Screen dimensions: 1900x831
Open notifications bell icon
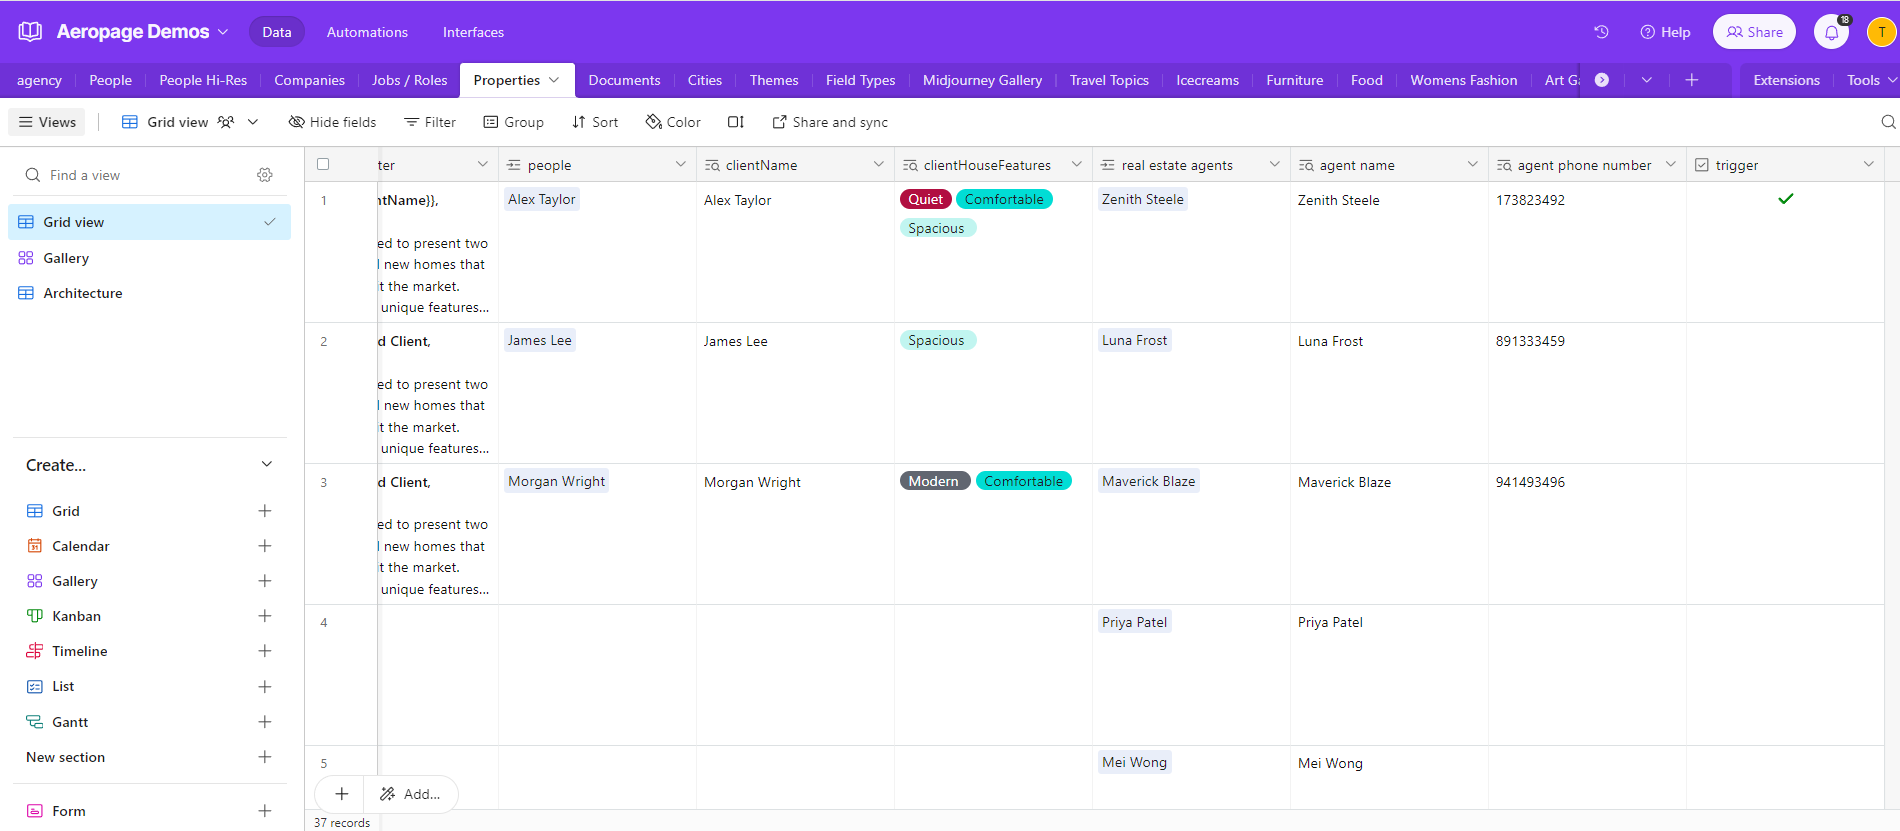(x=1832, y=32)
